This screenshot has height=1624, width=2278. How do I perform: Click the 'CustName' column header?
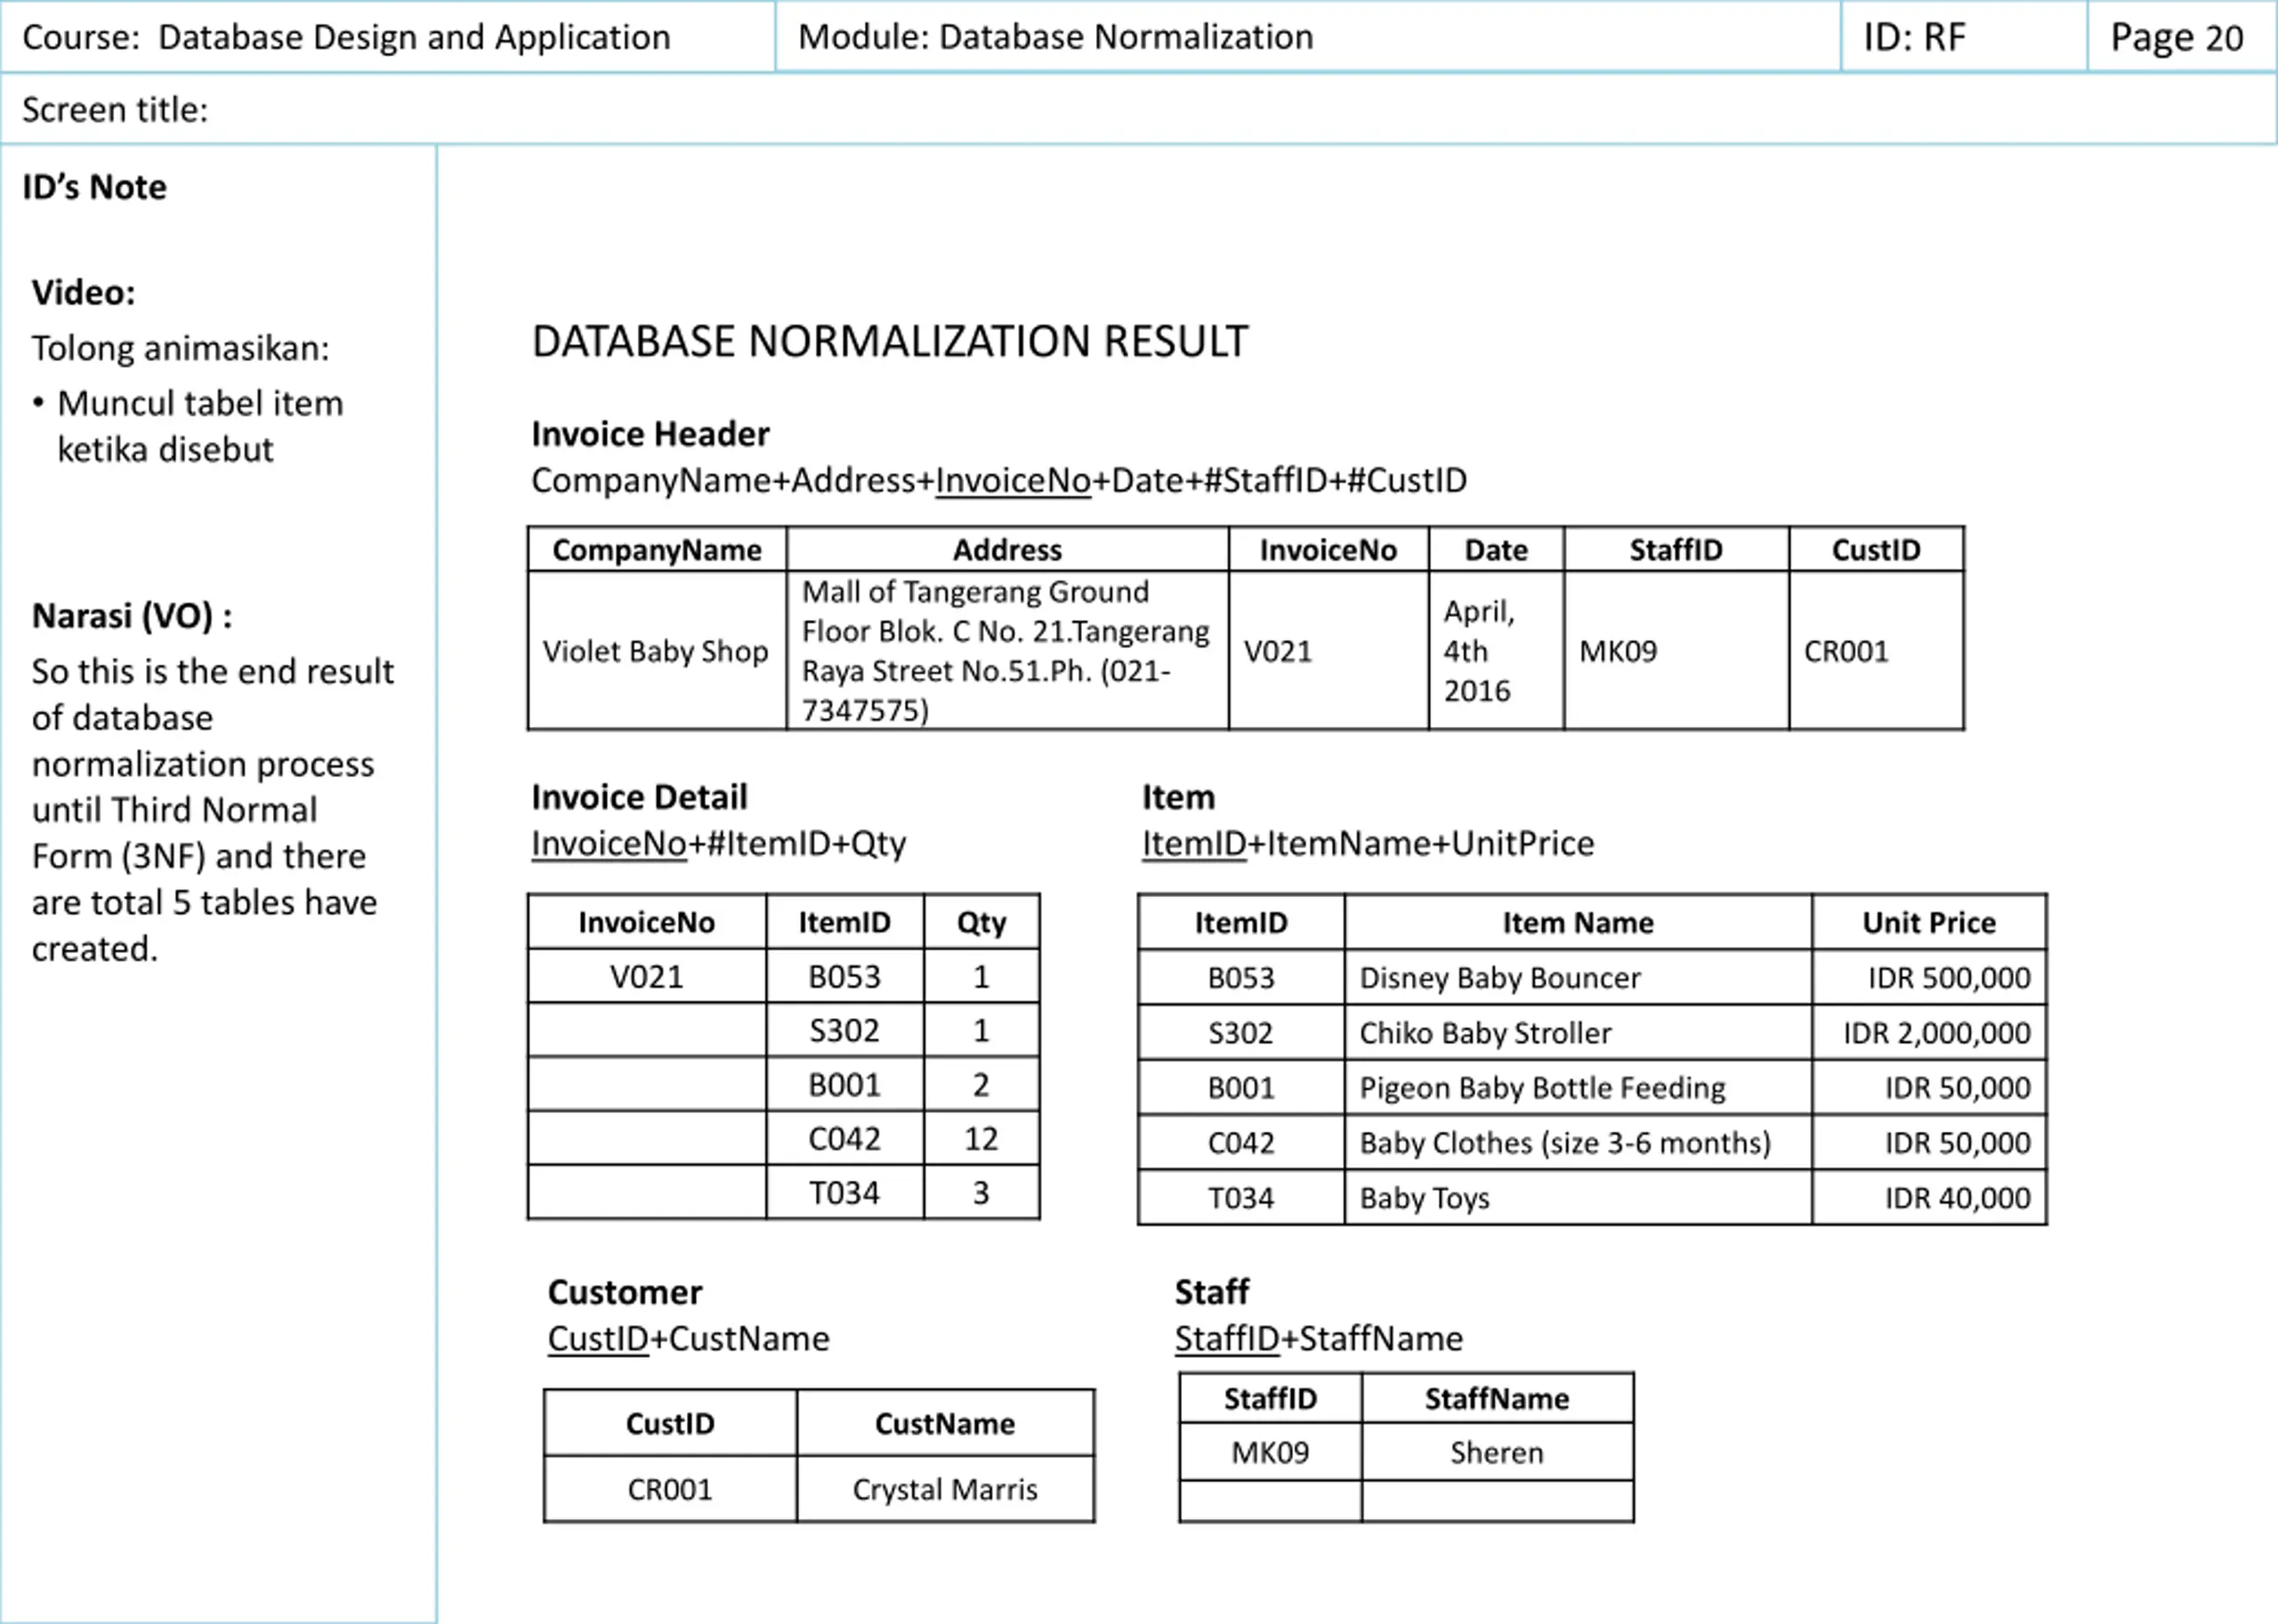click(945, 1423)
